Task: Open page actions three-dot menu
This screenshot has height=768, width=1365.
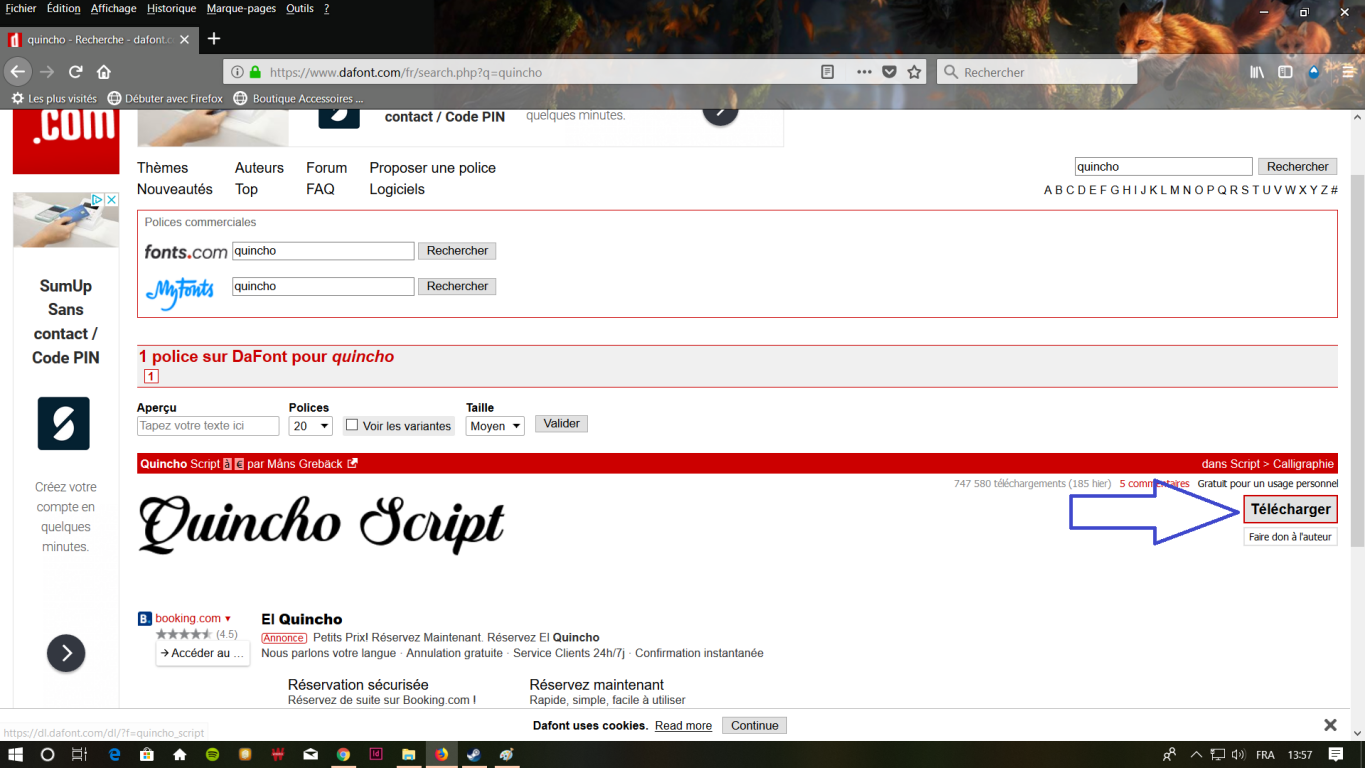Action: click(x=864, y=72)
